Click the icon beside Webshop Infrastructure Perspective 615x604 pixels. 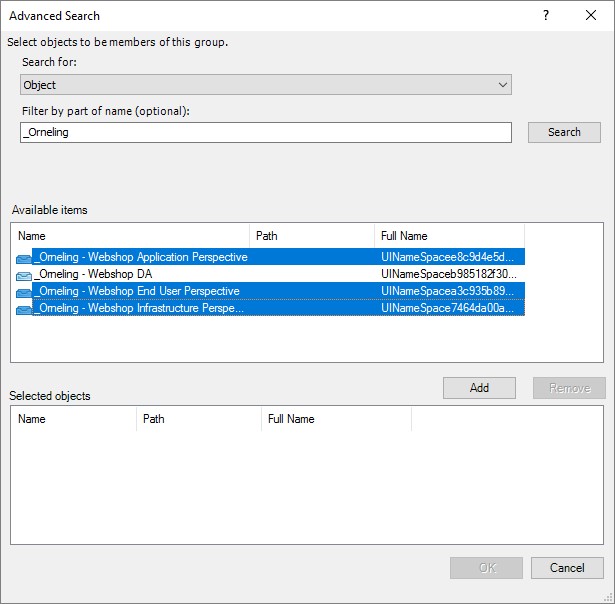pyautogui.click(x=24, y=309)
